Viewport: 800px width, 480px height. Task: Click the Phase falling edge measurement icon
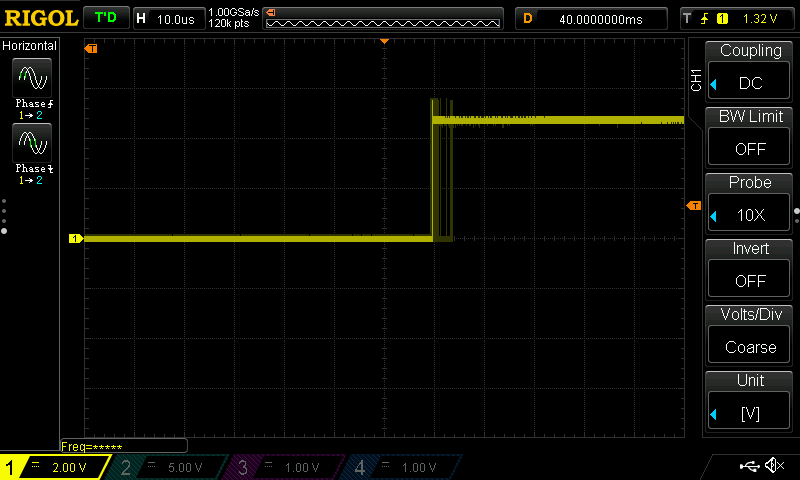(x=32, y=146)
